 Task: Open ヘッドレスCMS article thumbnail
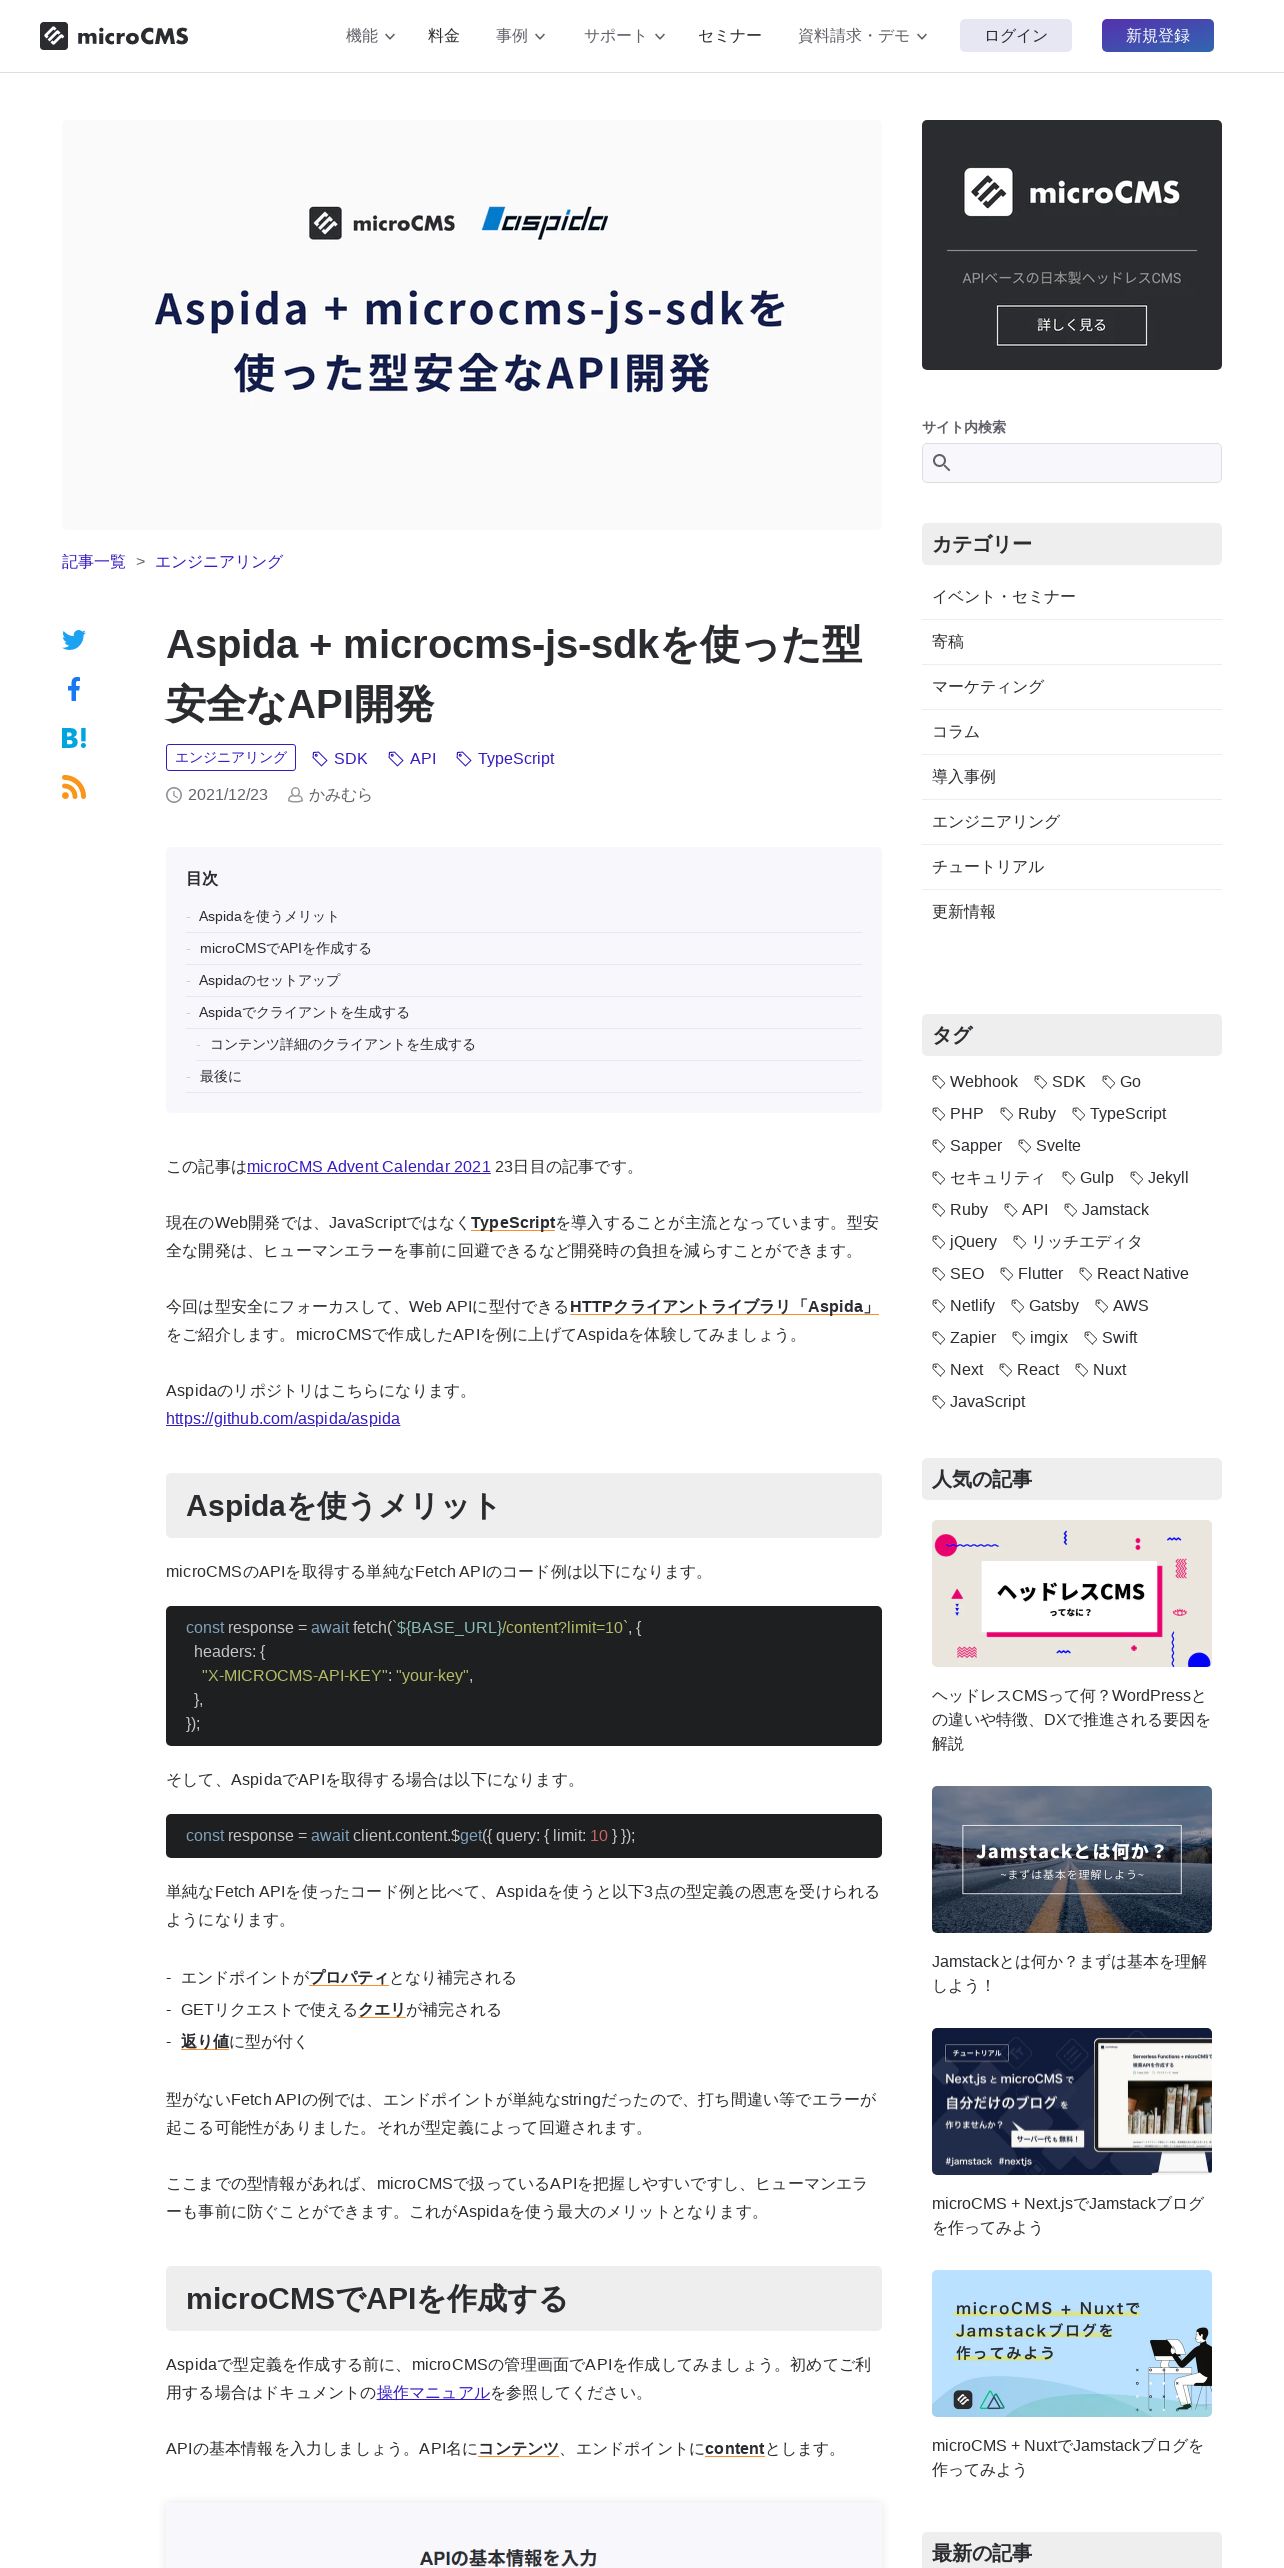tap(1072, 1594)
